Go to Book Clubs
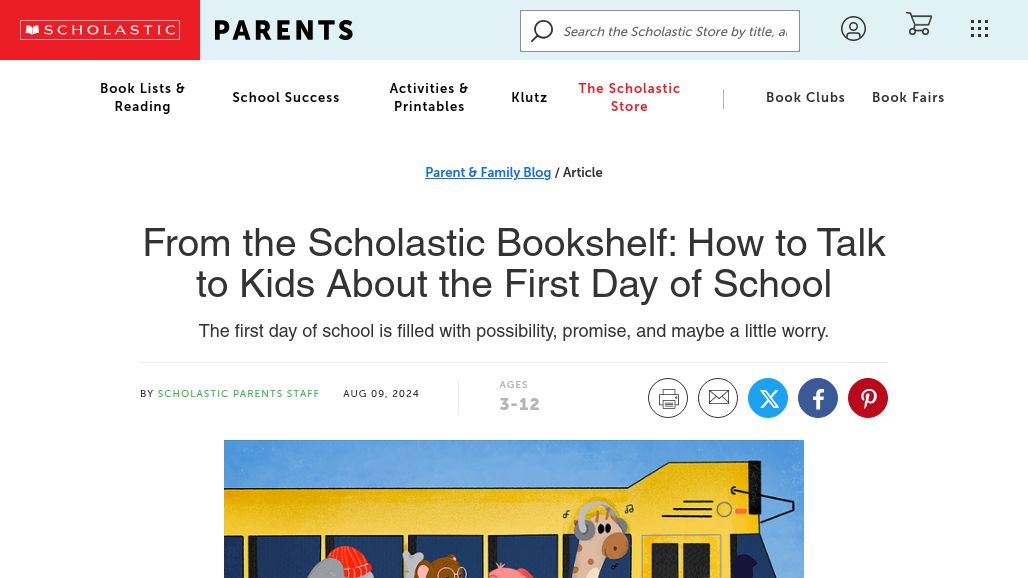Image resolution: width=1028 pixels, height=578 pixels. (805, 97)
